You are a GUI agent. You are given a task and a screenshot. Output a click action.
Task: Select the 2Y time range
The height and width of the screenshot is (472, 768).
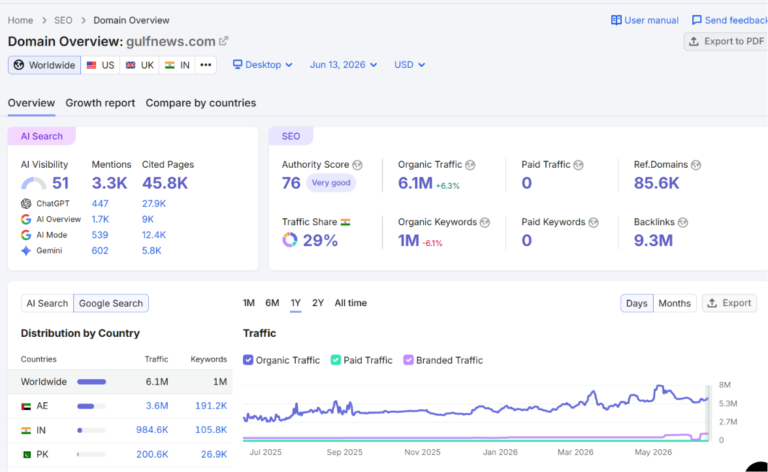pos(318,303)
